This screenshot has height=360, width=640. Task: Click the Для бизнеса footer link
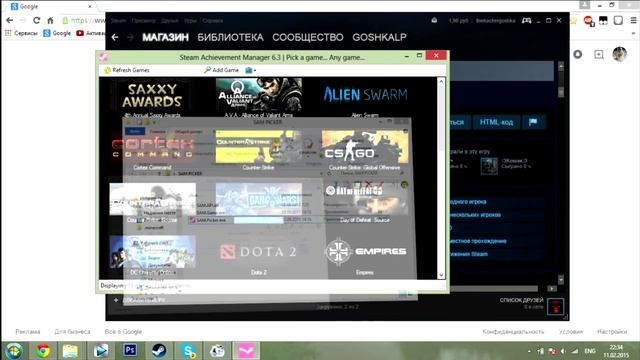click(72, 331)
